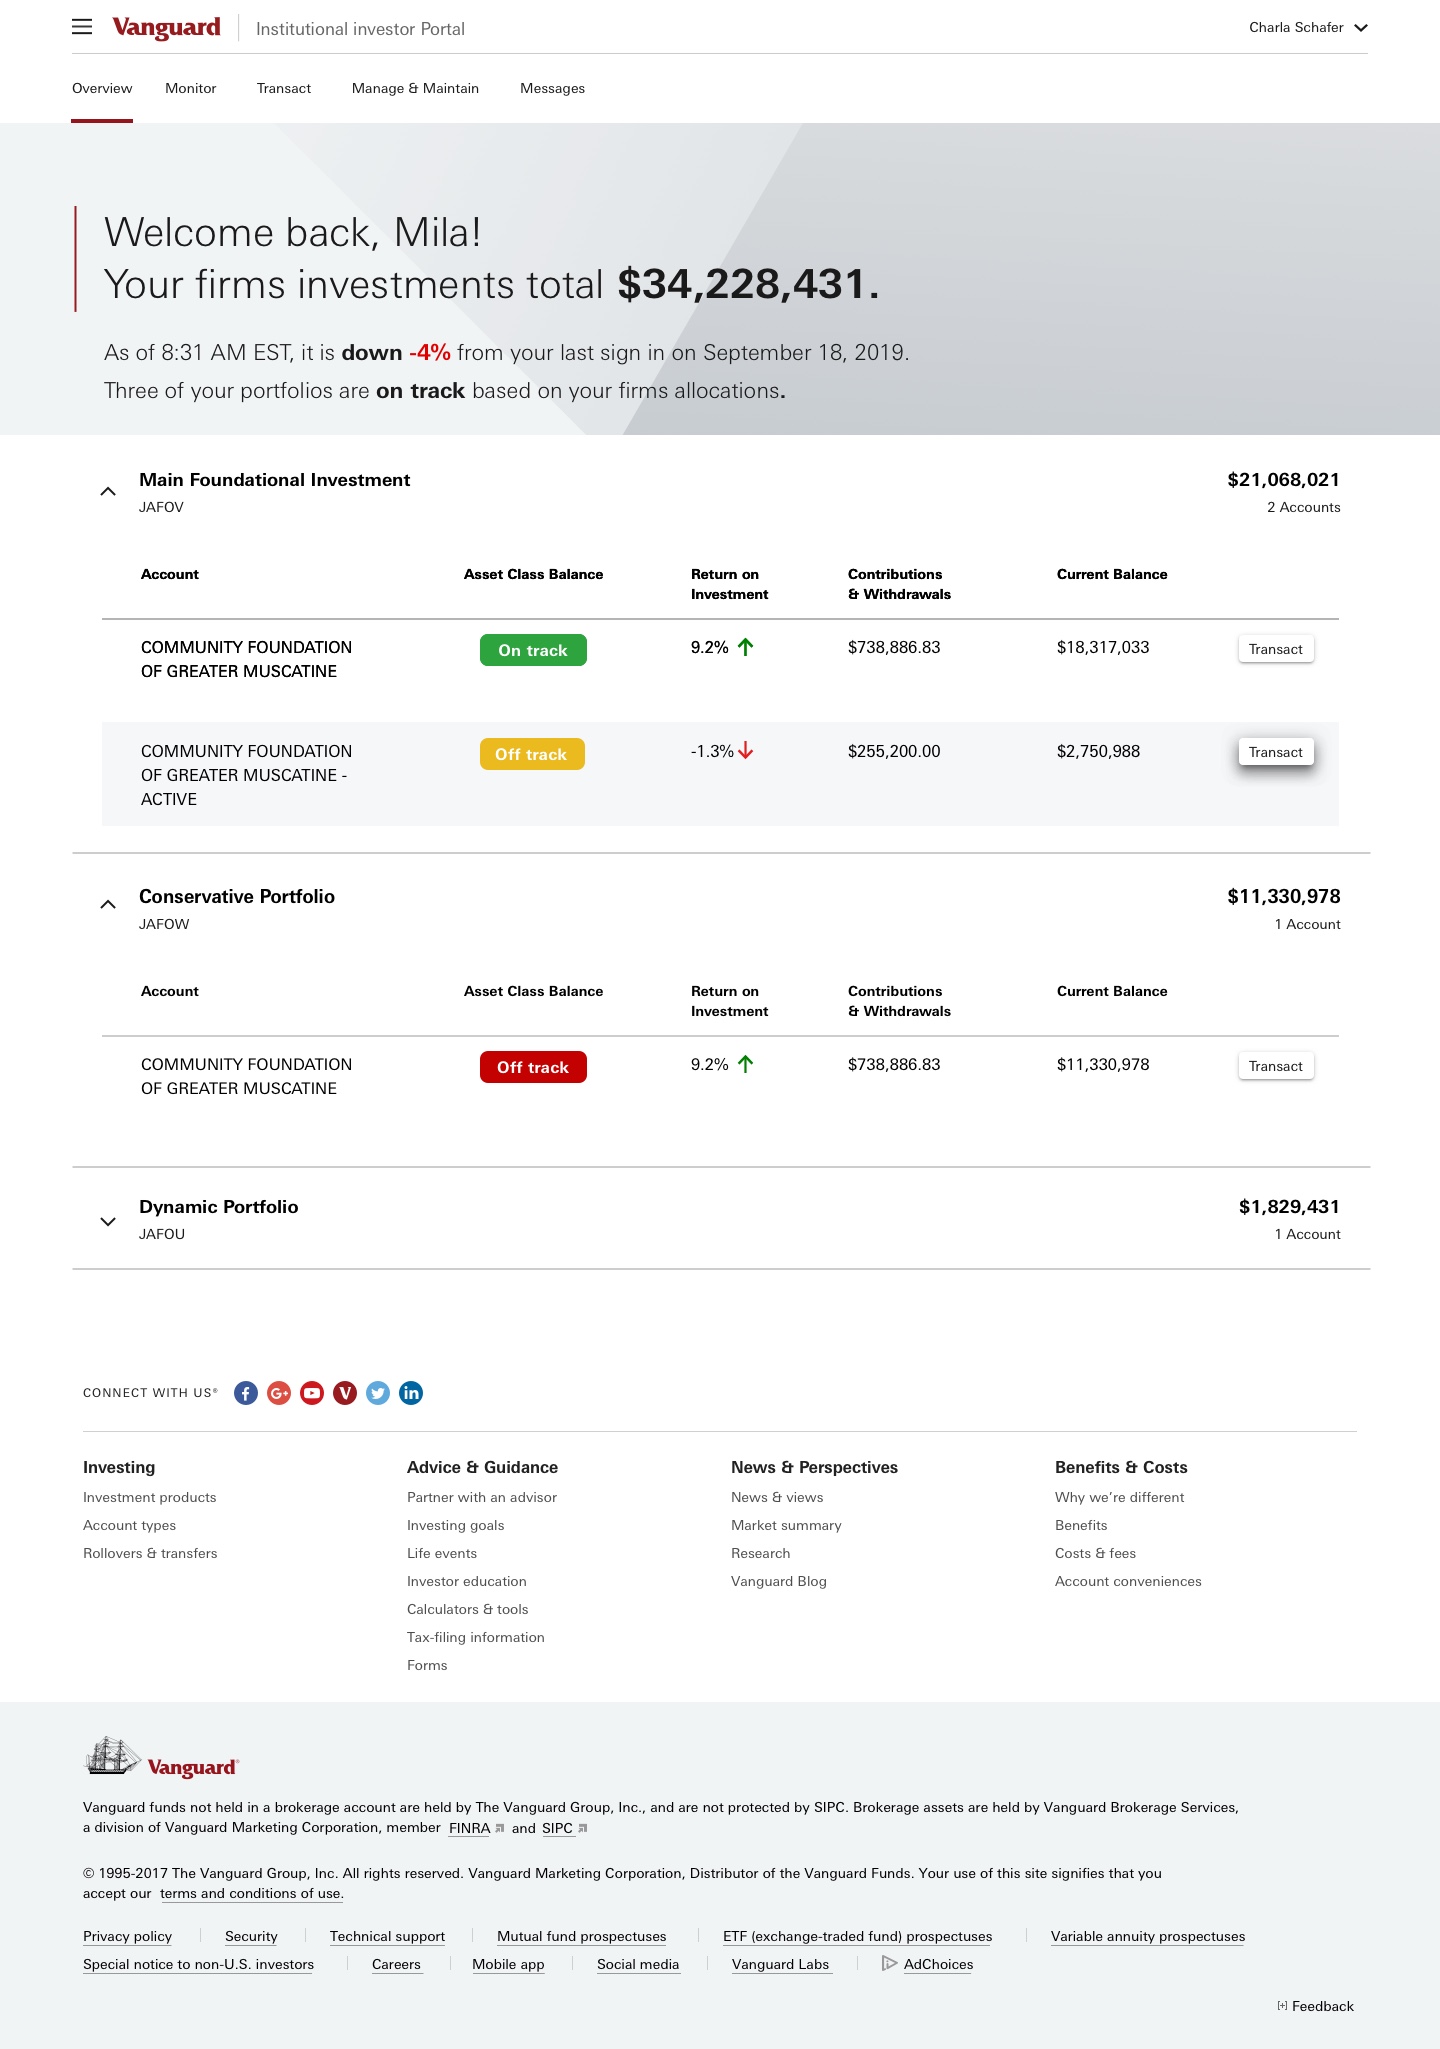Image resolution: width=1440 pixels, height=2049 pixels.
Task: Open Security link in footer
Action: [x=251, y=1936]
